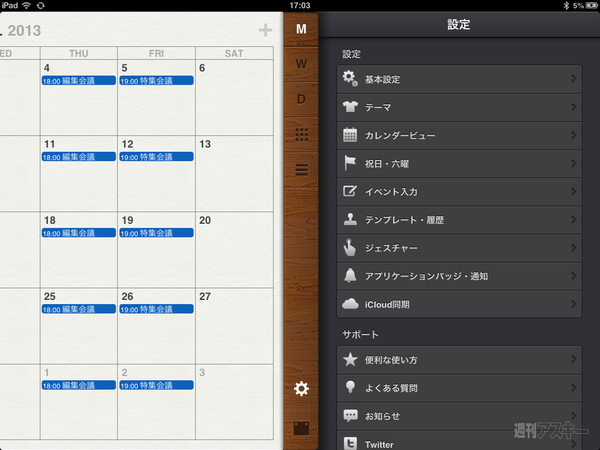This screenshot has width=600, height=450.
Task: Open よくある質問 support entry
Action: coord(459,388)
